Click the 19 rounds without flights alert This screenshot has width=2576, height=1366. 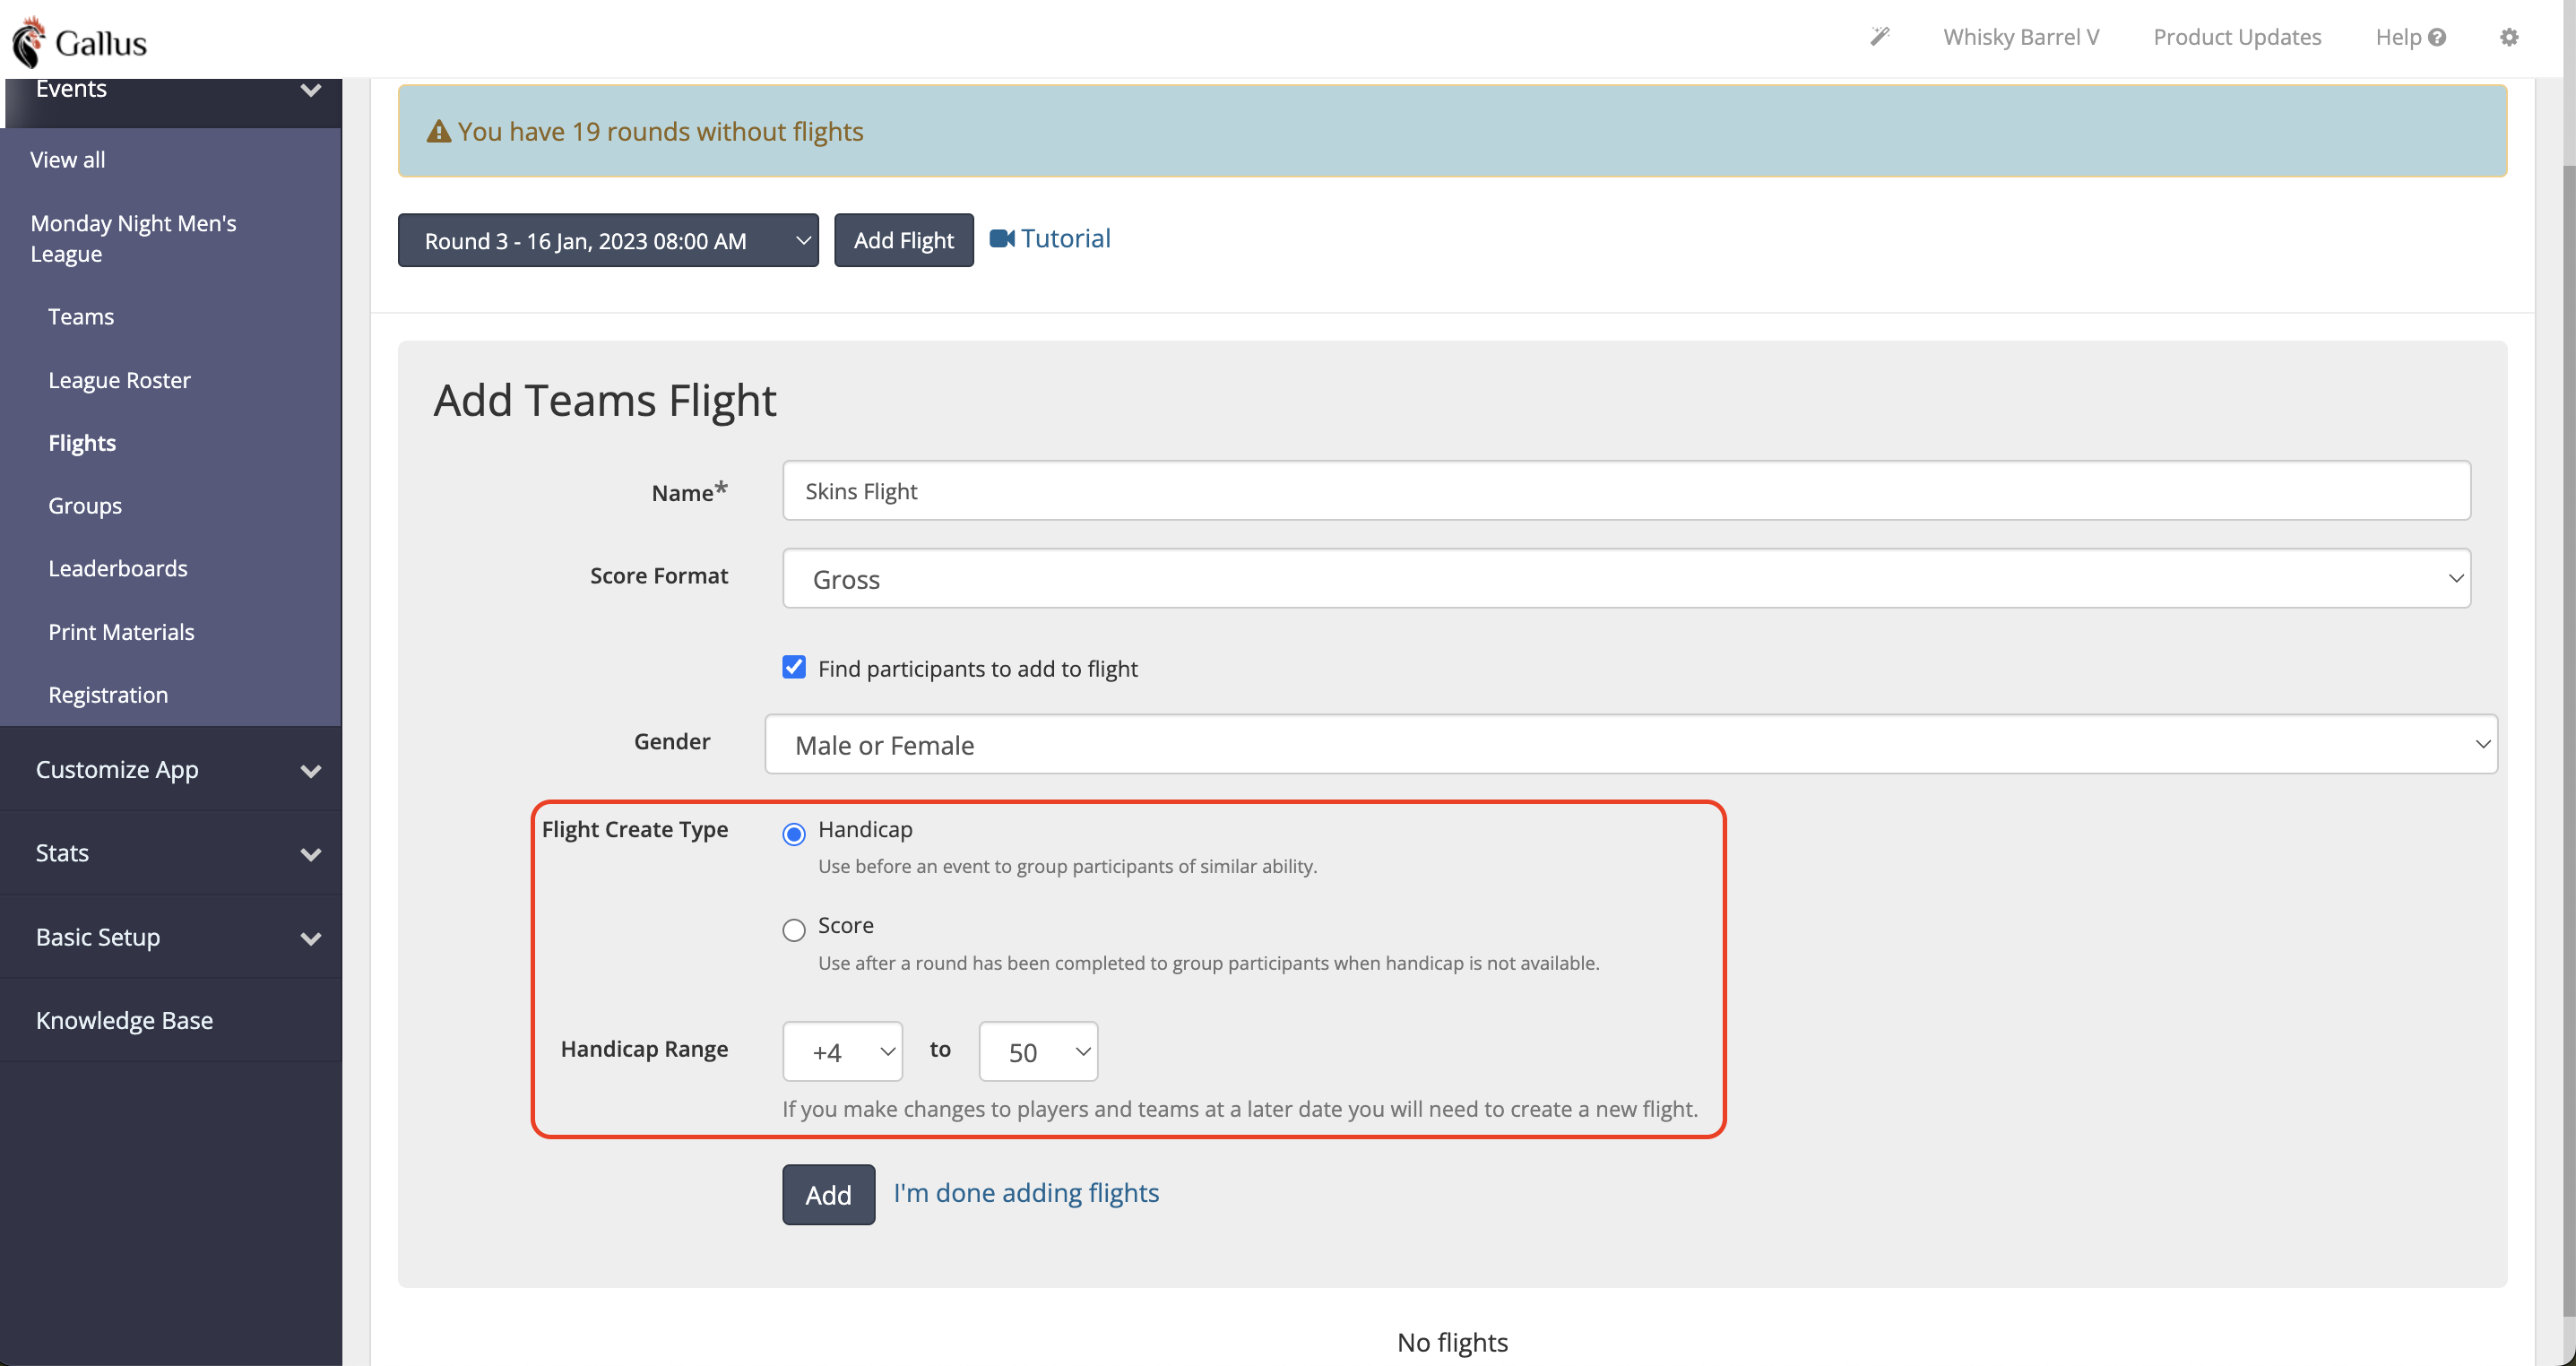coord(1452,131)
